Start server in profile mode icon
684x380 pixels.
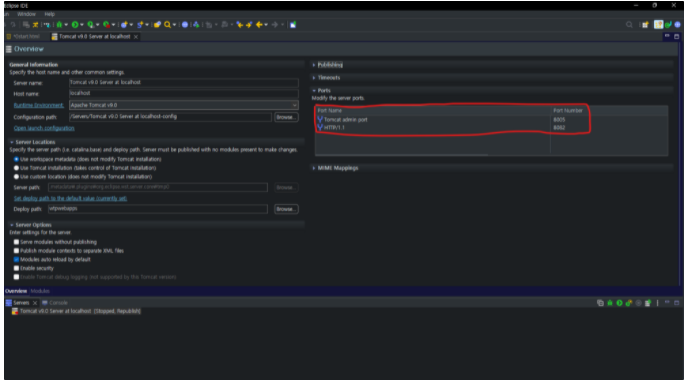[x=629, y=303]
